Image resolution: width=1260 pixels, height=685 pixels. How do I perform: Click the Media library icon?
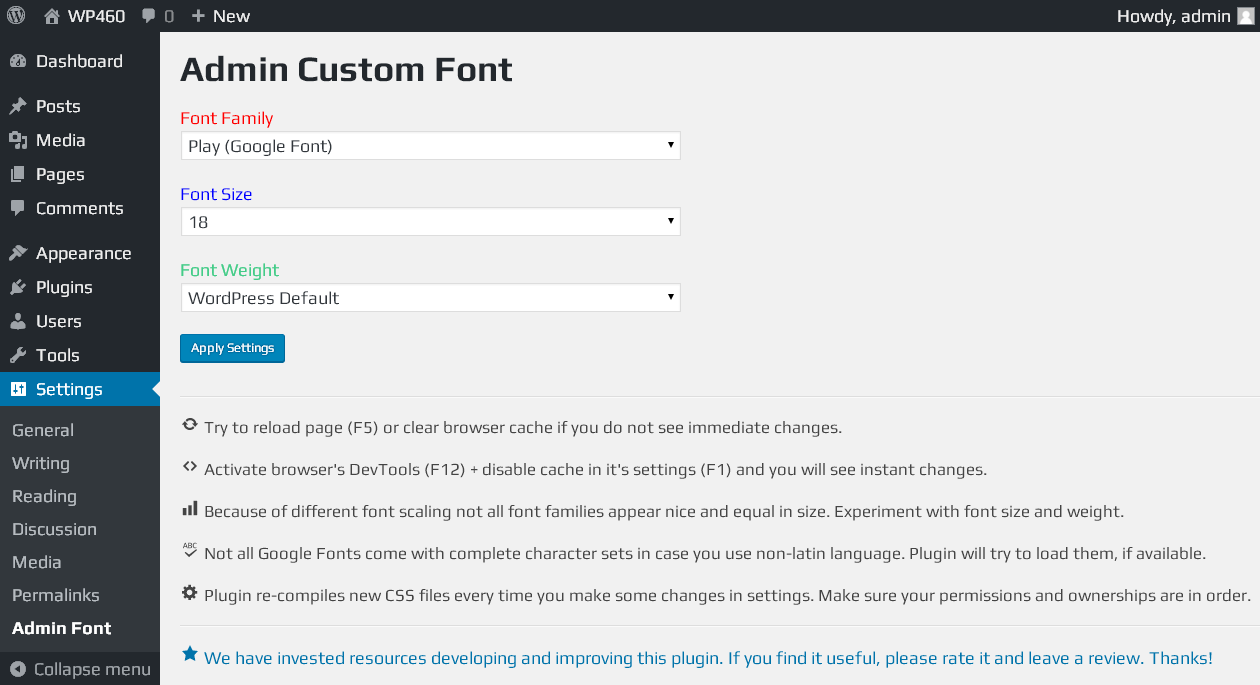coord(18,140)
